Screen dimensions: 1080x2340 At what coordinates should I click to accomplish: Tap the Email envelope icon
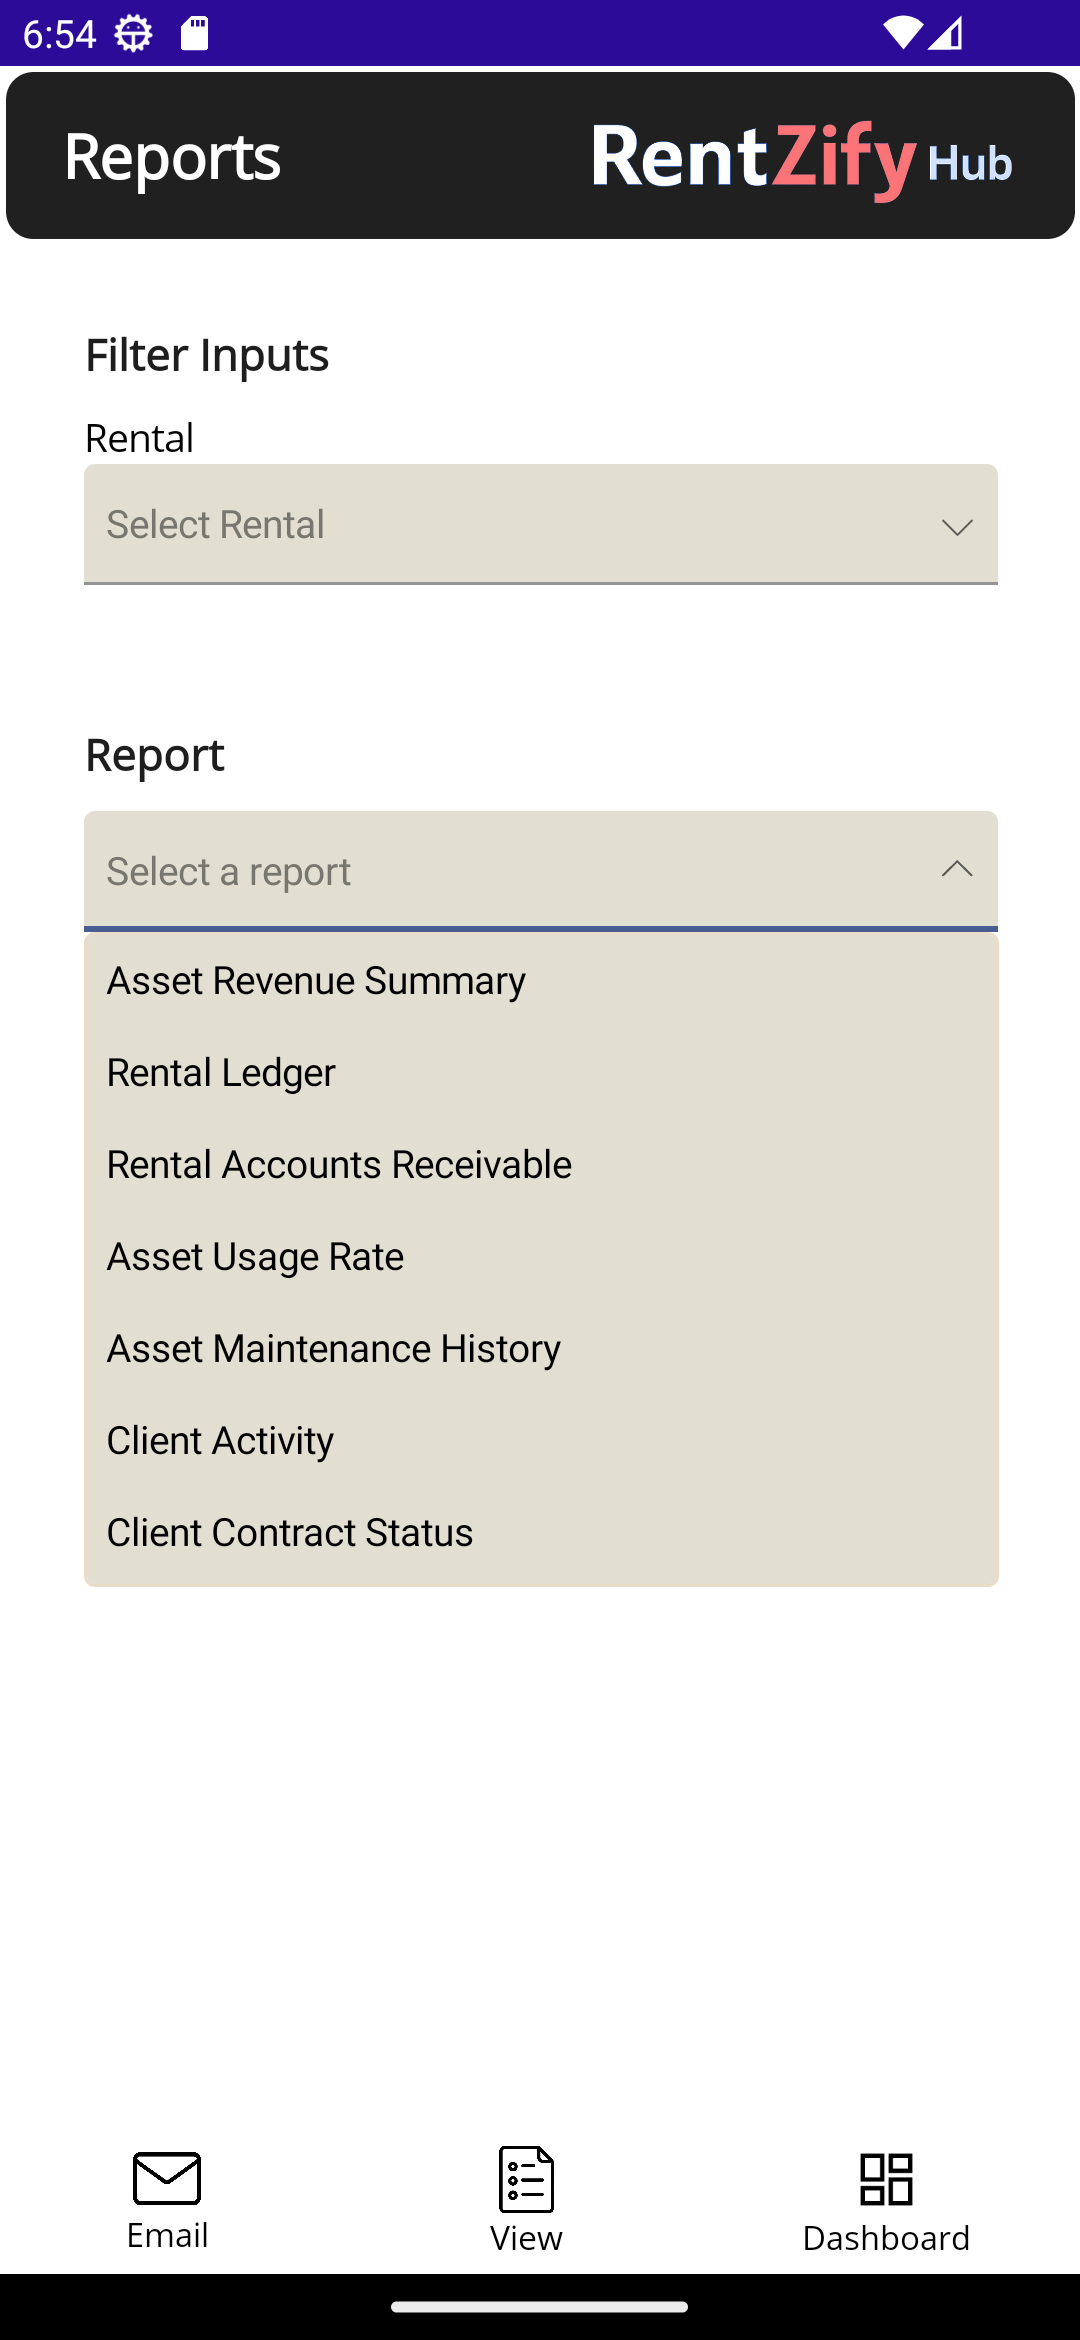tap(167, 2178)
